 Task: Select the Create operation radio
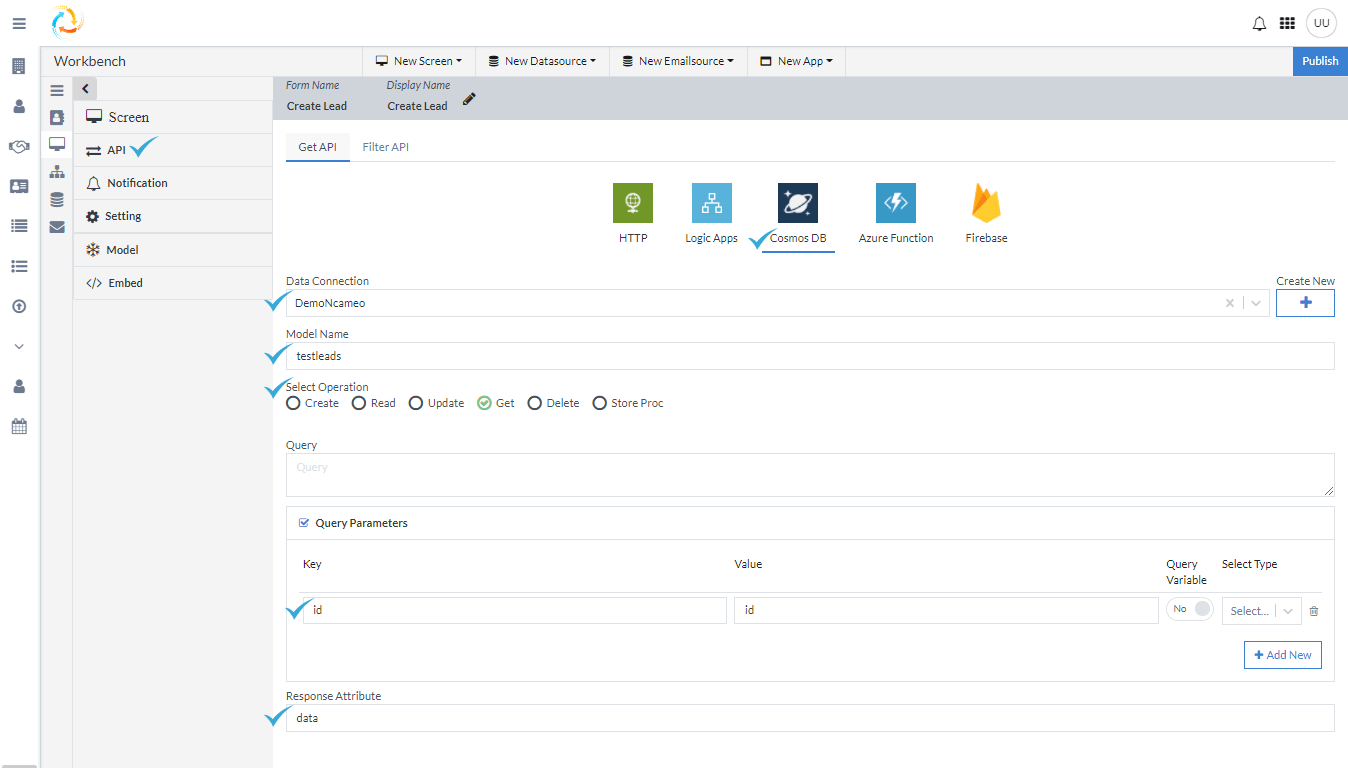click(x=293, y=403)
